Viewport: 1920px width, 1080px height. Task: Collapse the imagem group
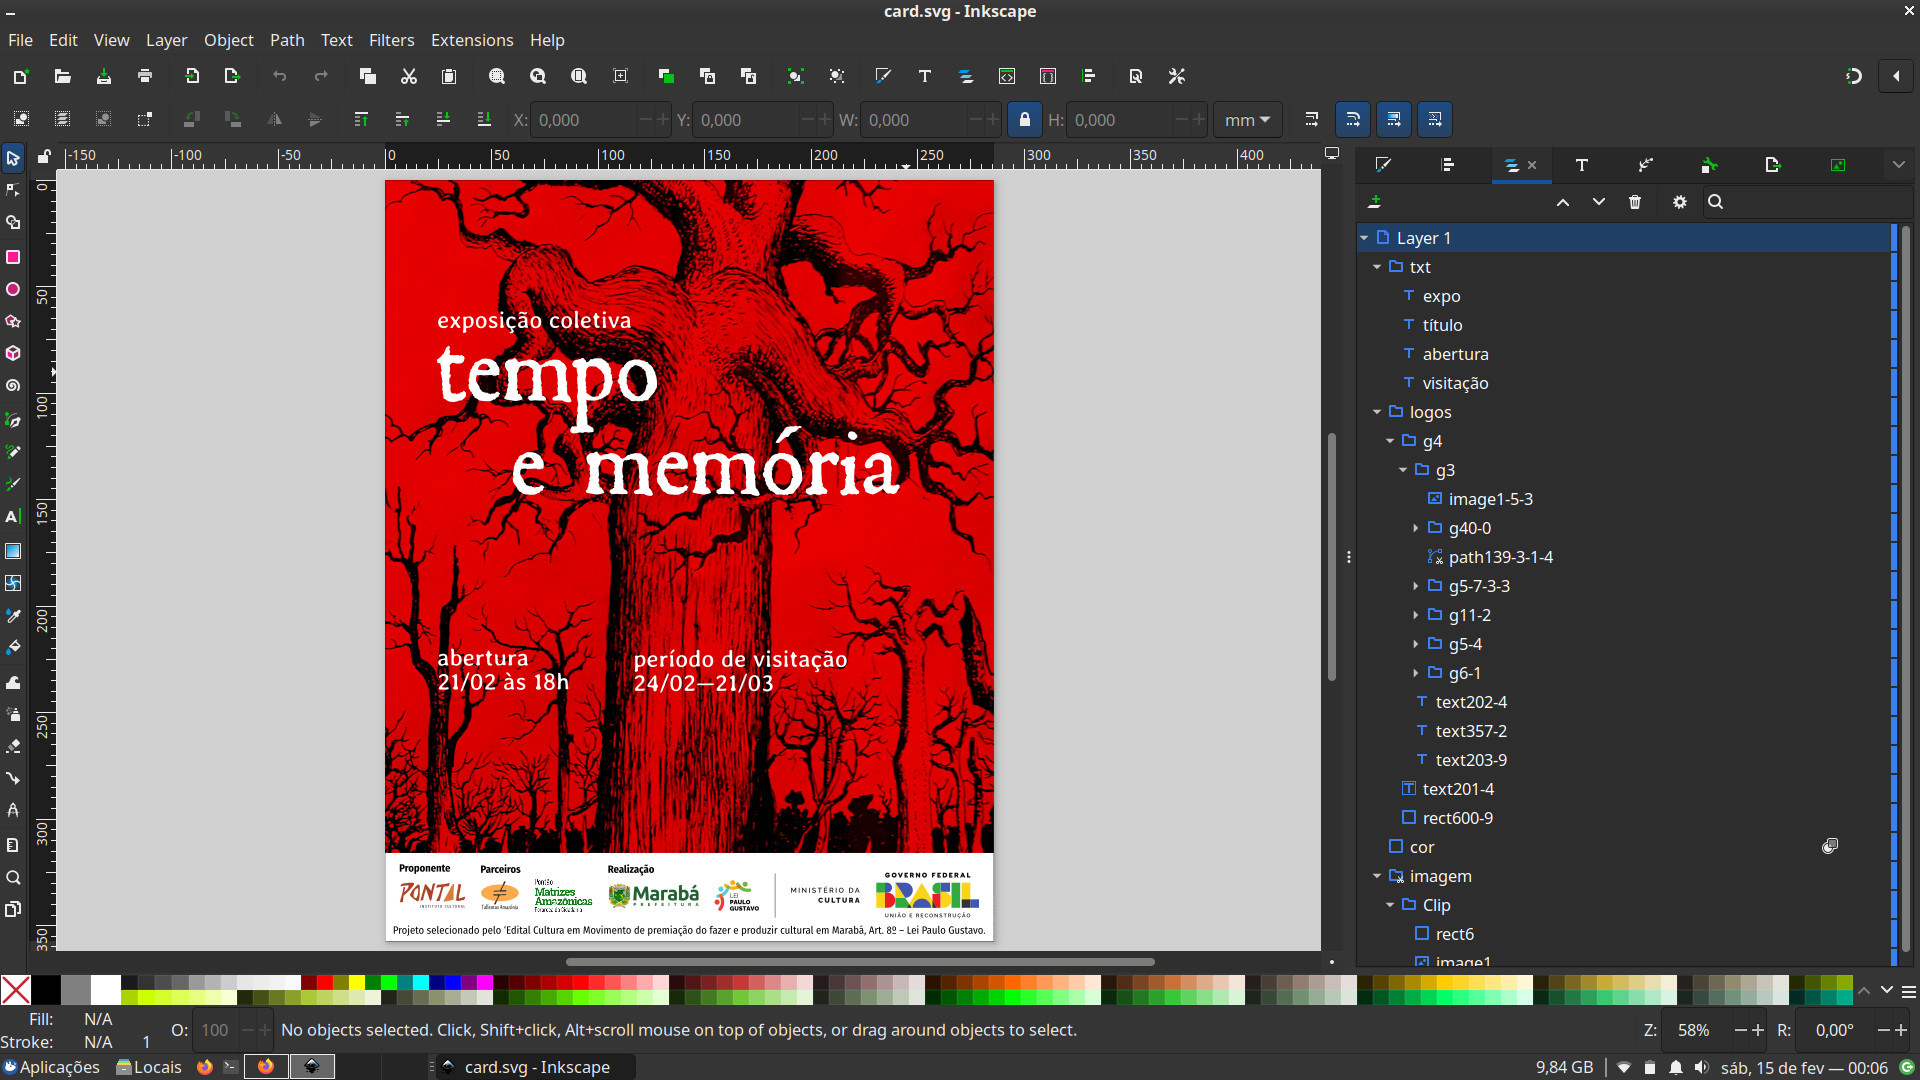[1377, 876]
